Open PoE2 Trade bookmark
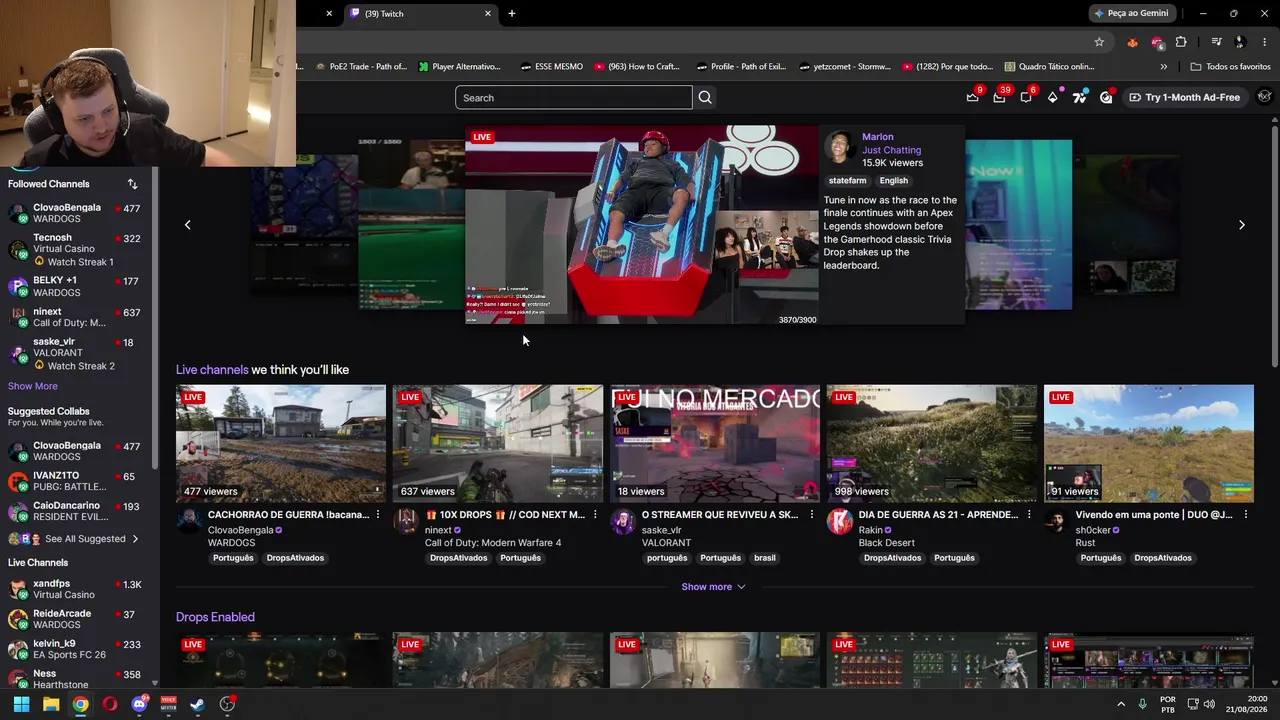Screen dimensions: 1280x720 click(x=360, y=67)
